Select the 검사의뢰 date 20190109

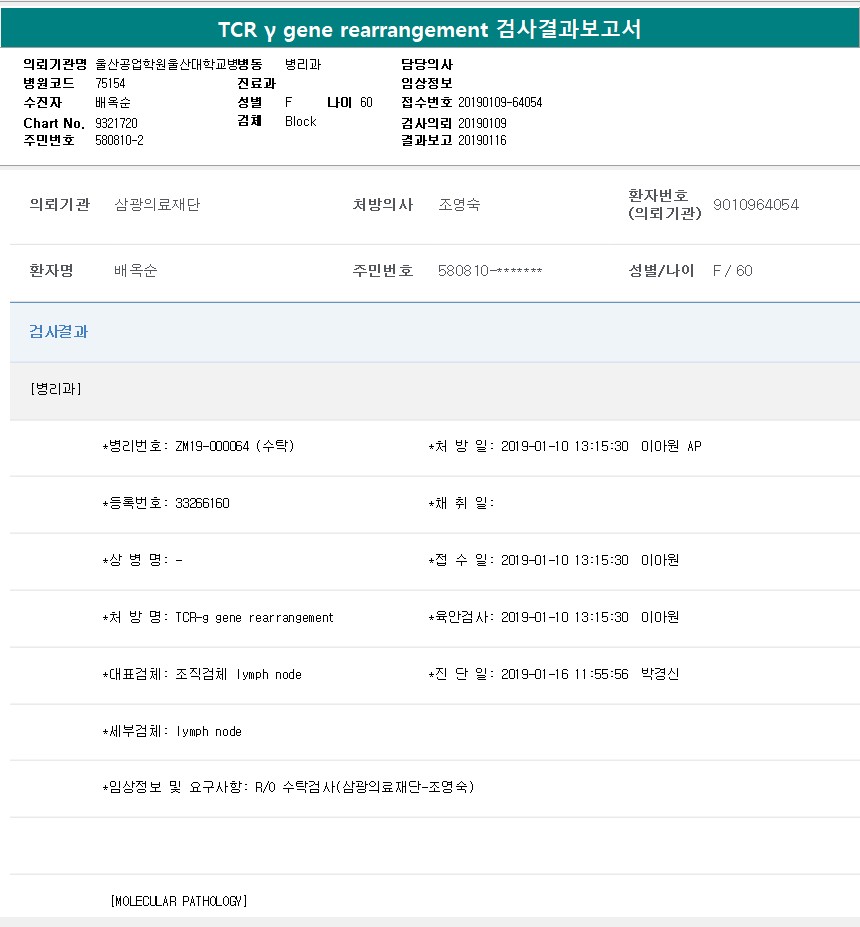tap(482, 123)
